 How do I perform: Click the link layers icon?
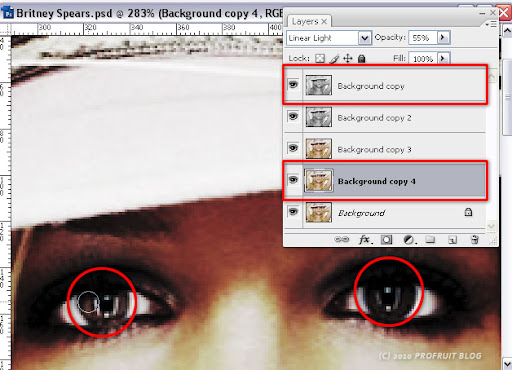[341, 240]
